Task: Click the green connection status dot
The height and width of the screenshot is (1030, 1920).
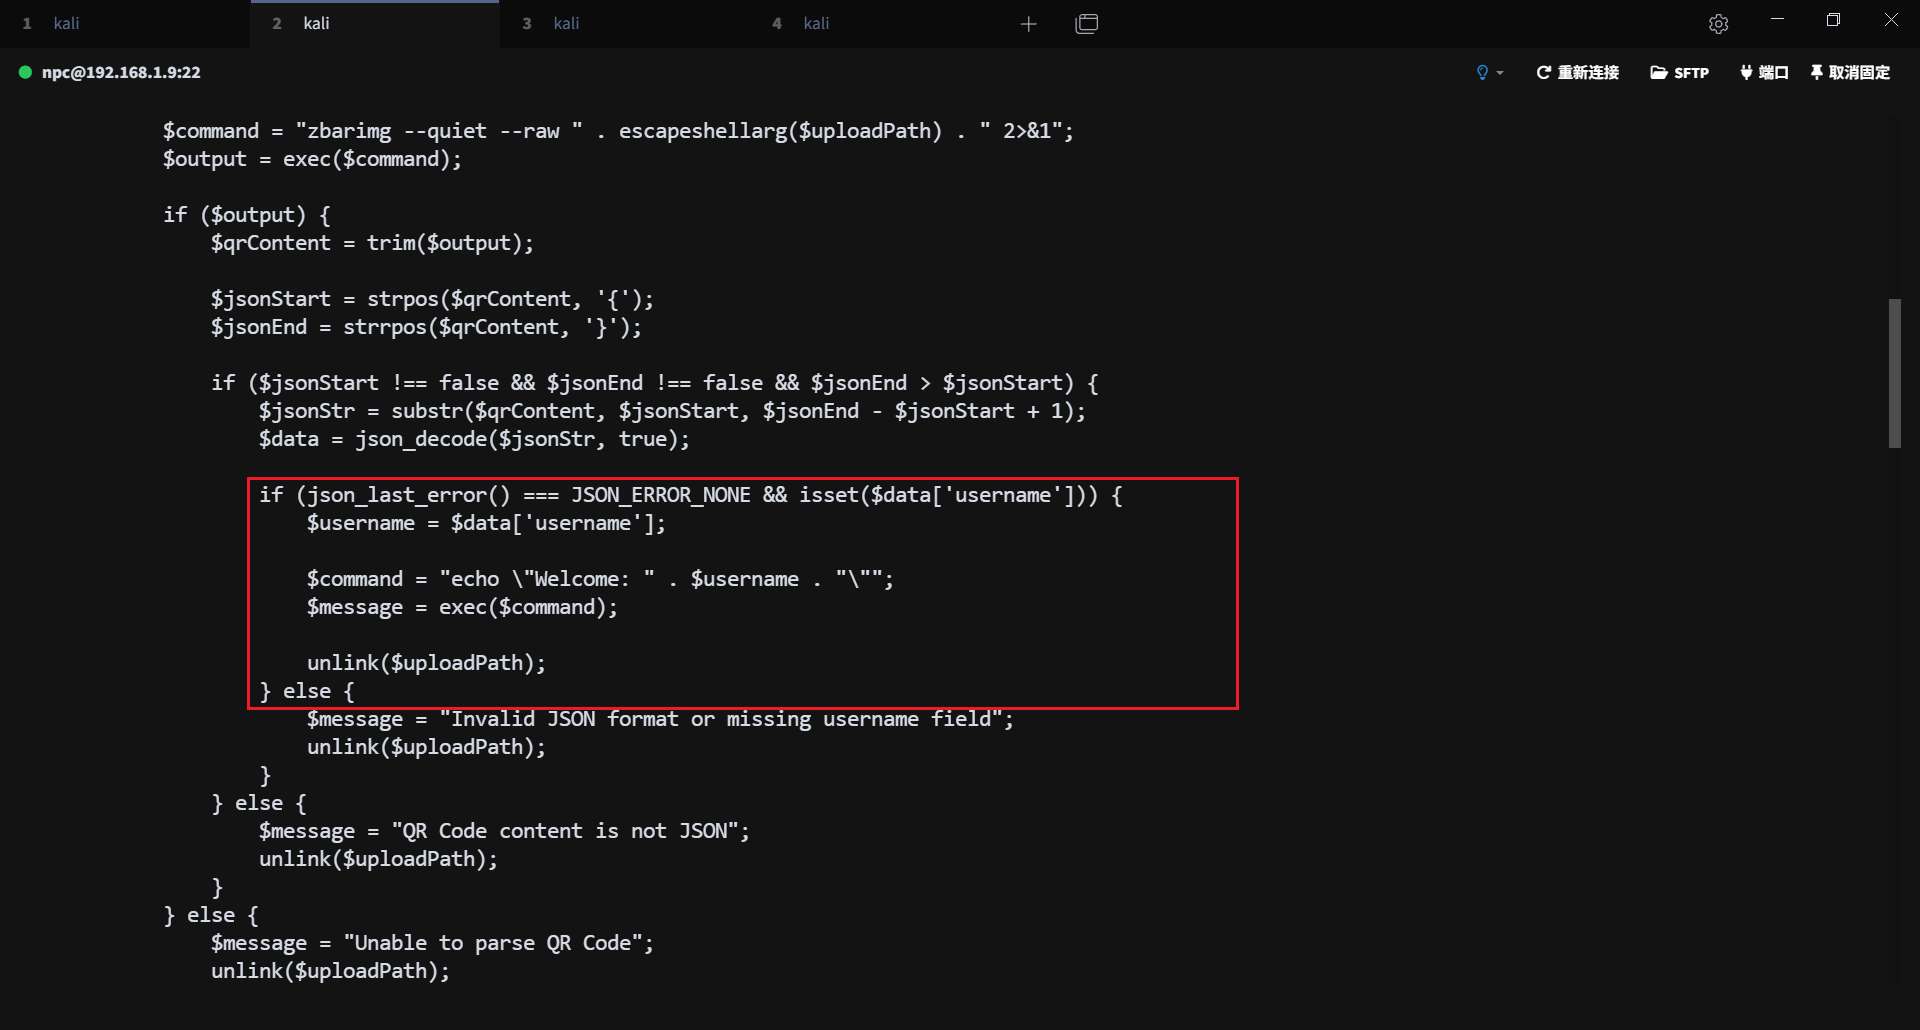Action: (x=25, y=72)
